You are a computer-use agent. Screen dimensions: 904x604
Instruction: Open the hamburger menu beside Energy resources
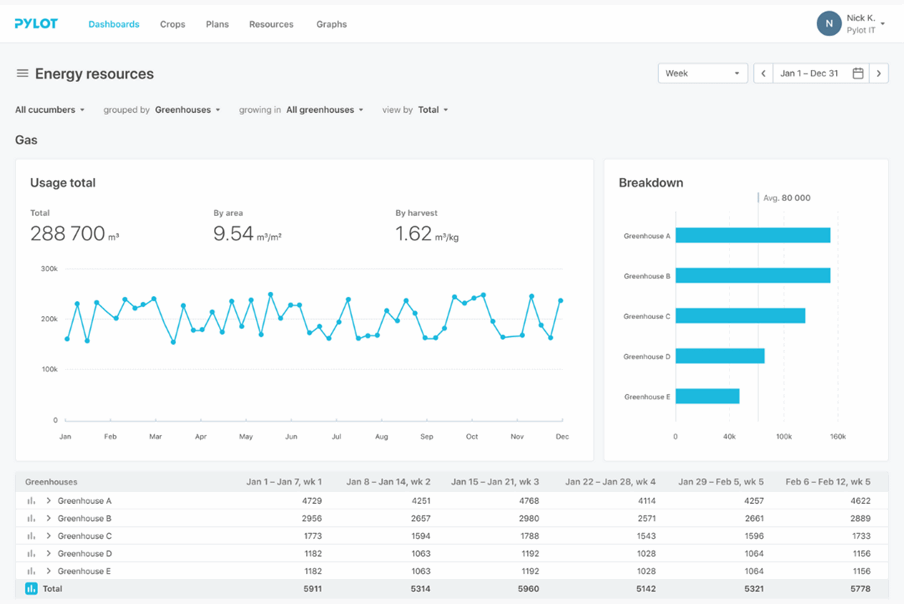click(22, 74)
